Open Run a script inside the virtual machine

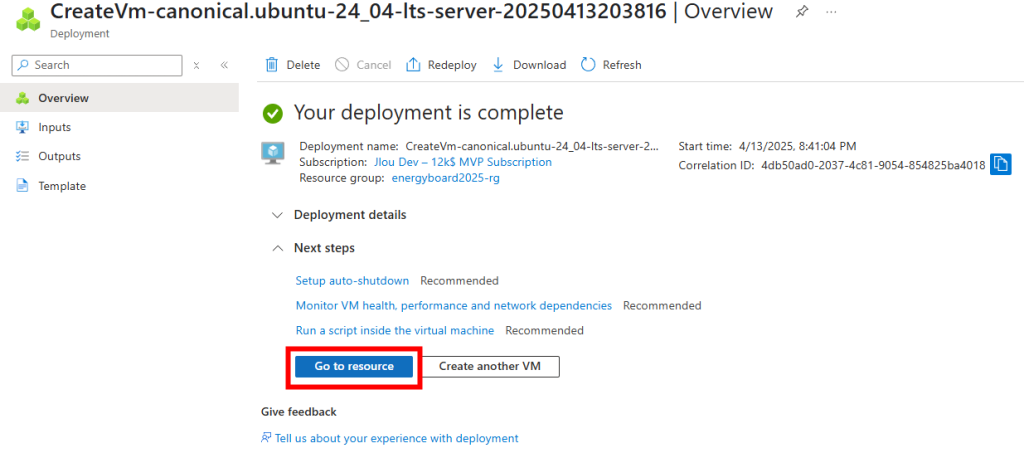(x=394, y=330)
